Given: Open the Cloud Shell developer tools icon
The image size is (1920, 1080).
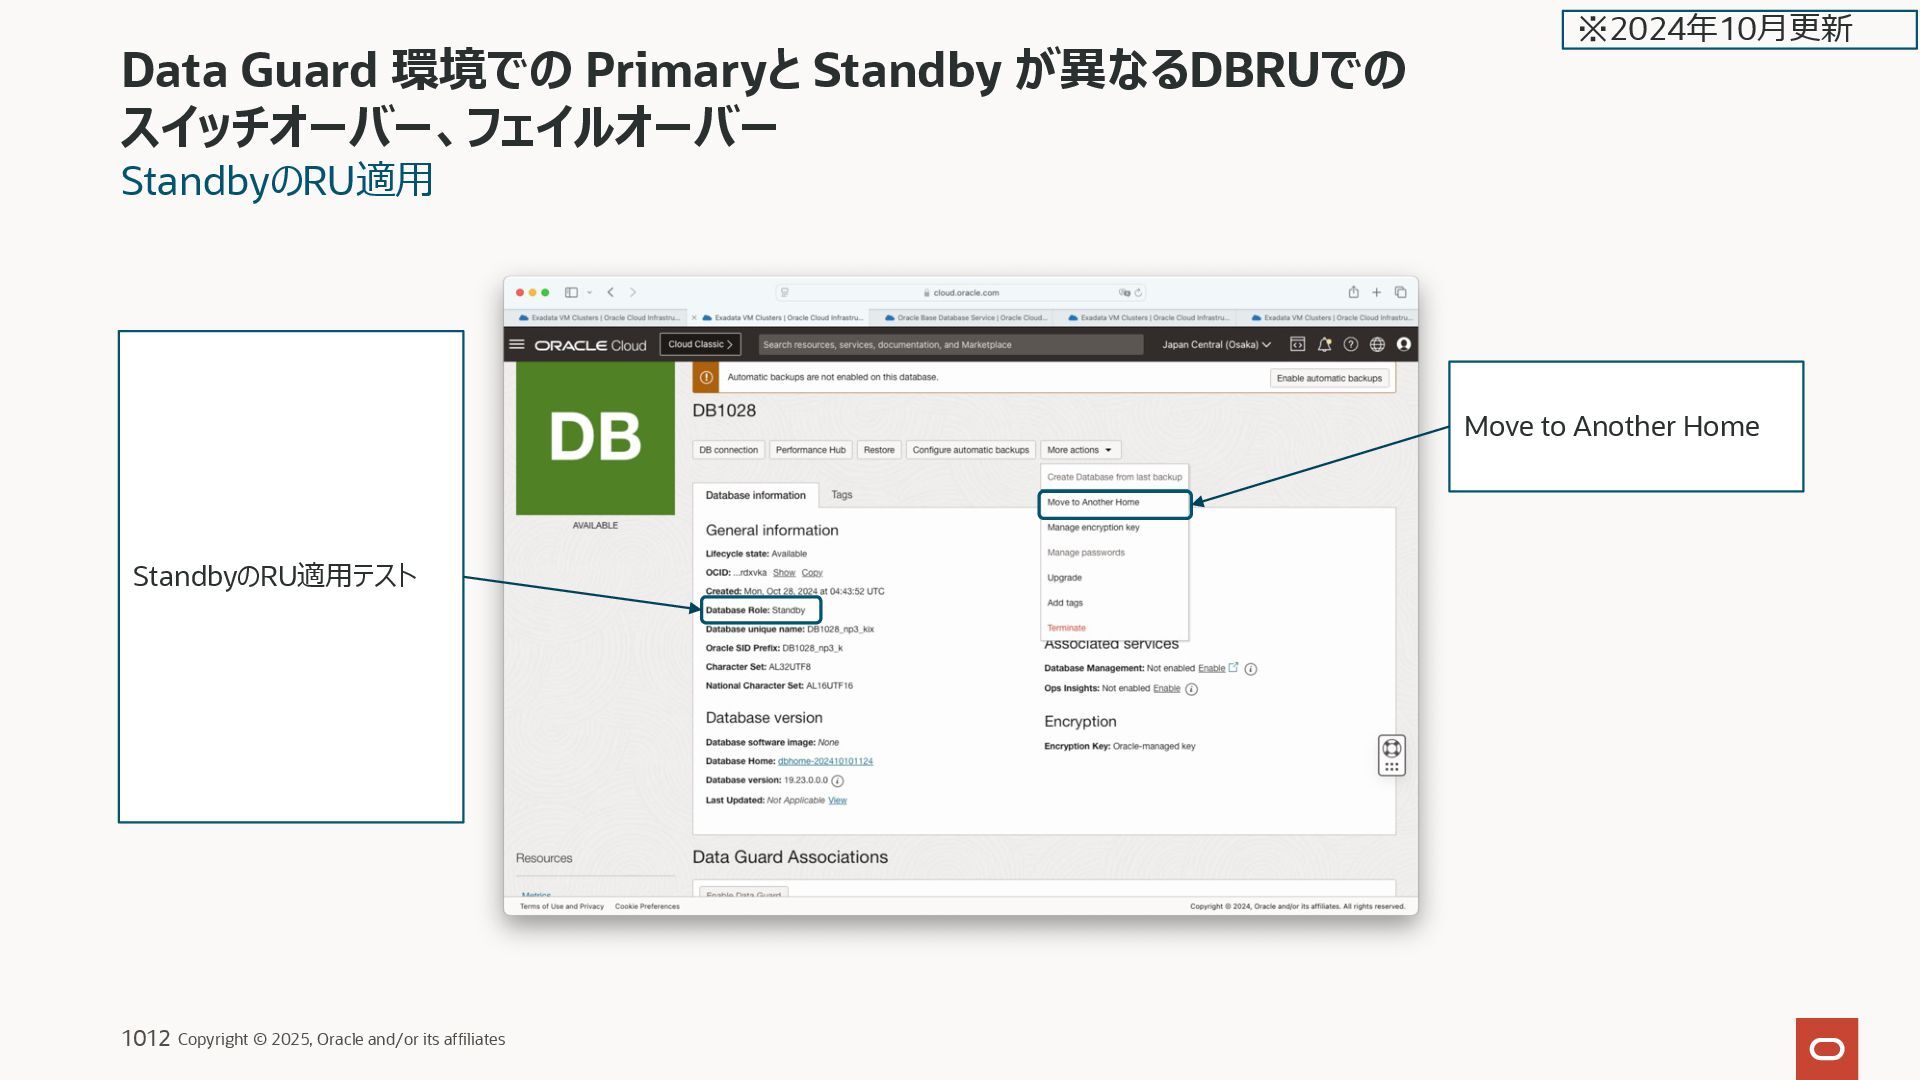Looking at the screenshot, I should (1297, 344).
